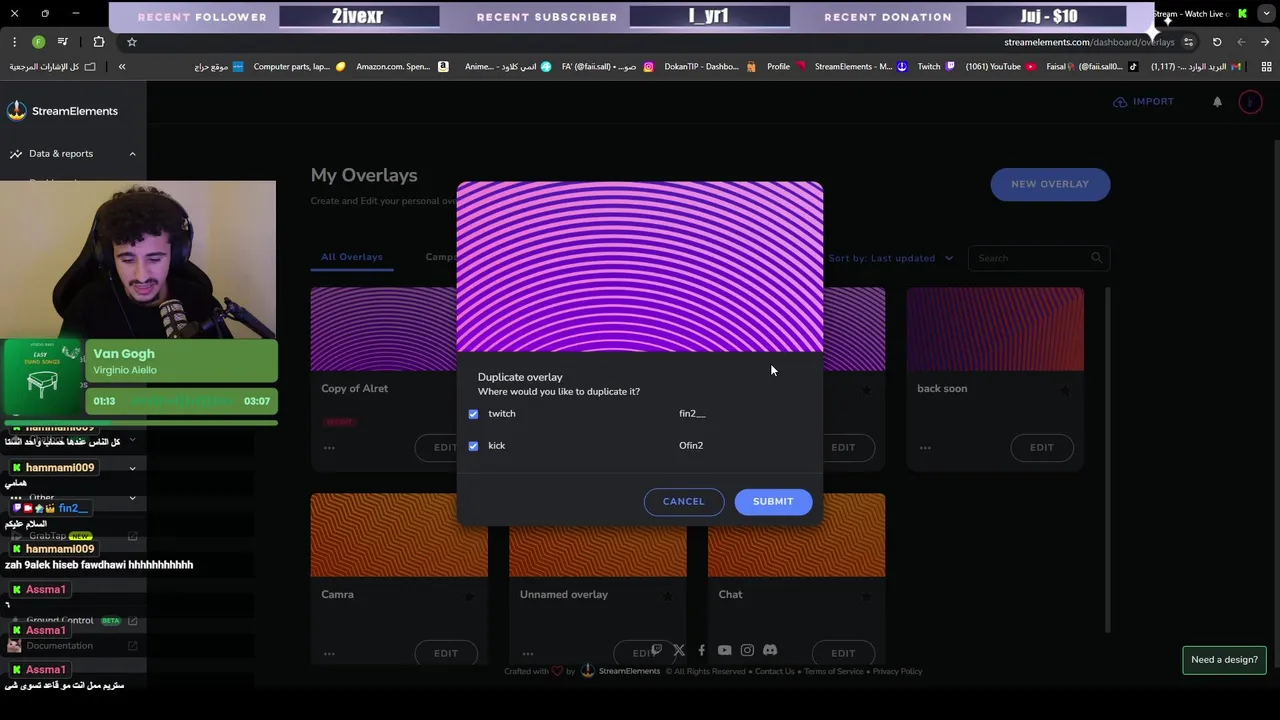Viewport: 1280px width, 720px height.
Task: Open the account avatar menu
Action: [1250, 102]
